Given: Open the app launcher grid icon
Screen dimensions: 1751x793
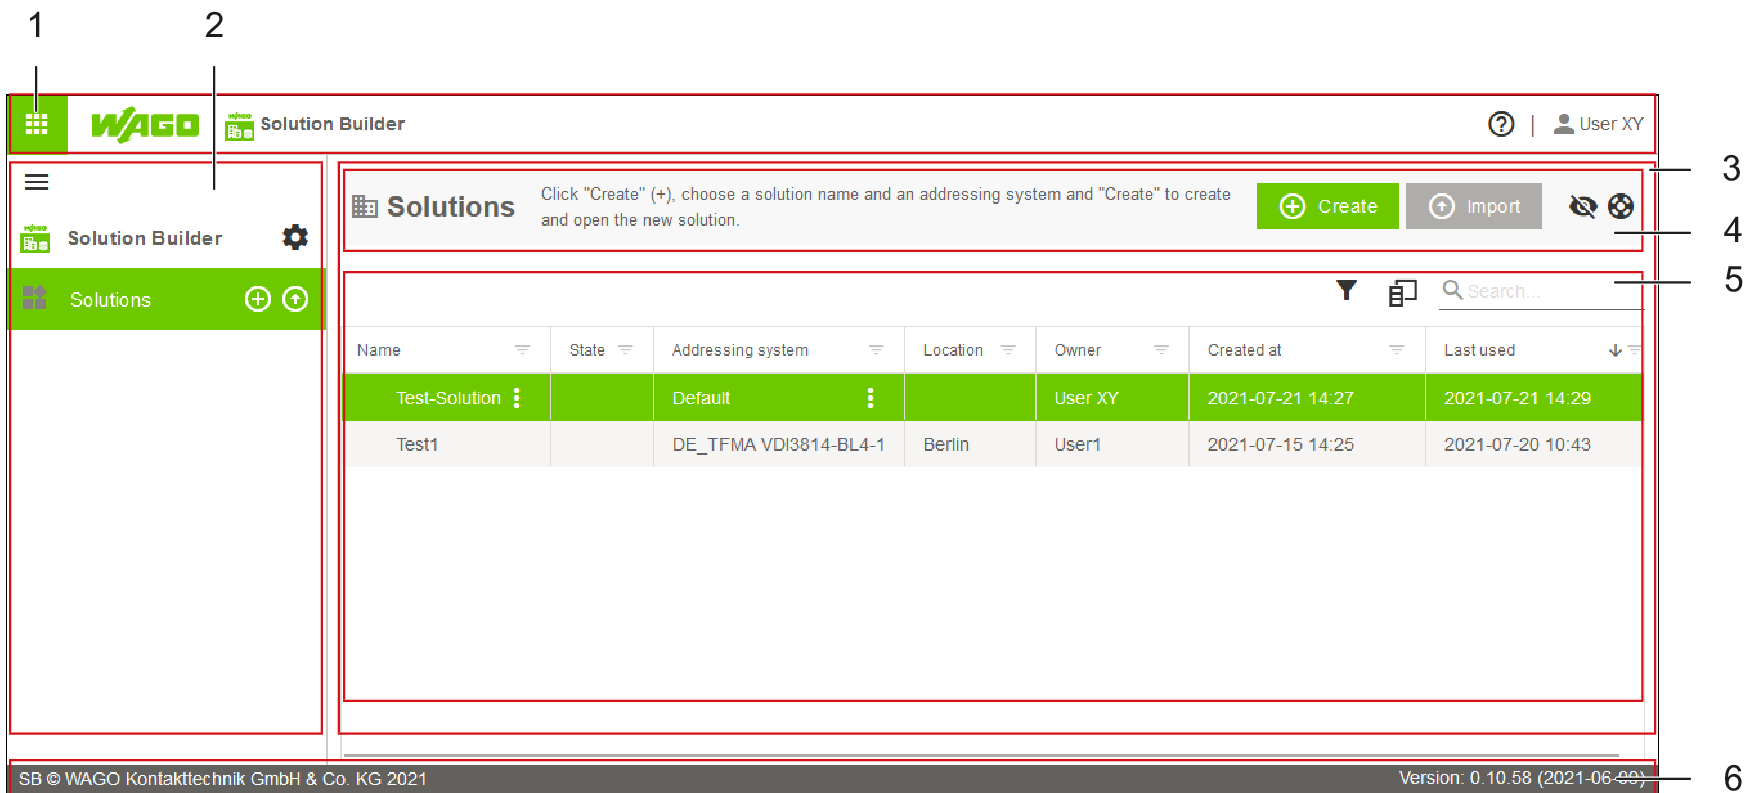Looking at the screenshot, I should [37, 124].
